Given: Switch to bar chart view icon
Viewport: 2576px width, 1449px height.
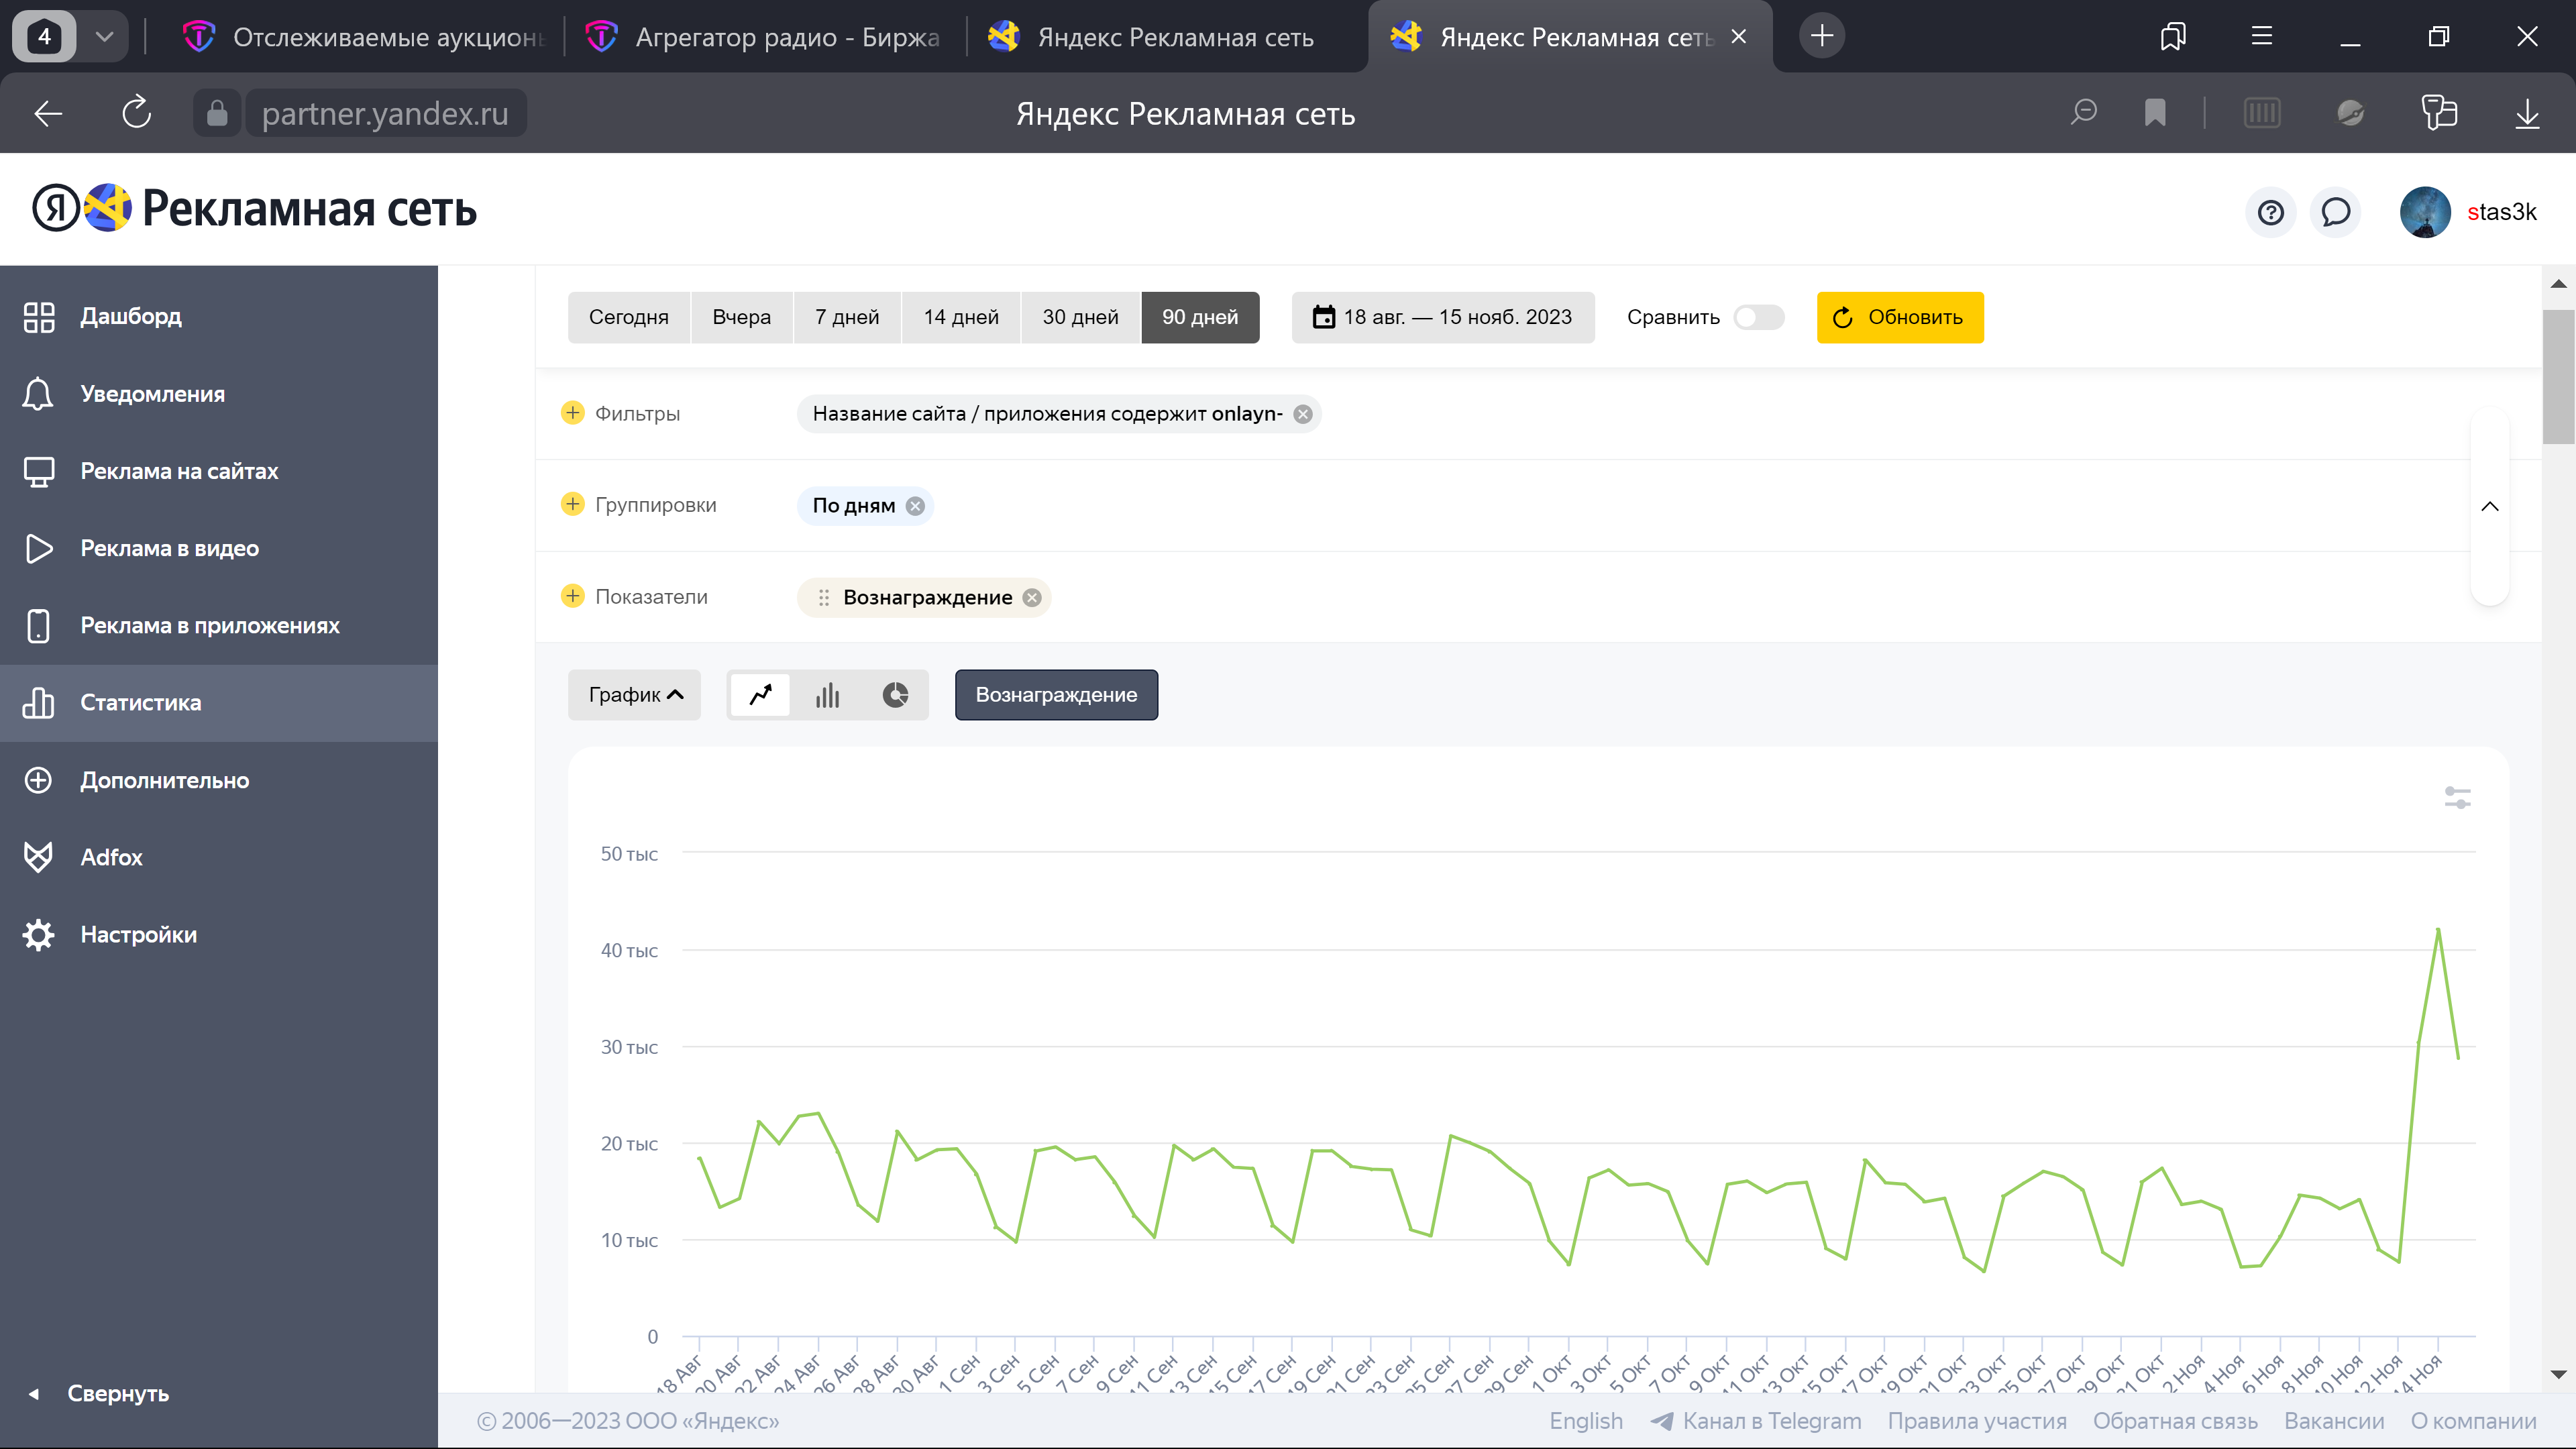Looking at the screenshot, I should point(827,695).
